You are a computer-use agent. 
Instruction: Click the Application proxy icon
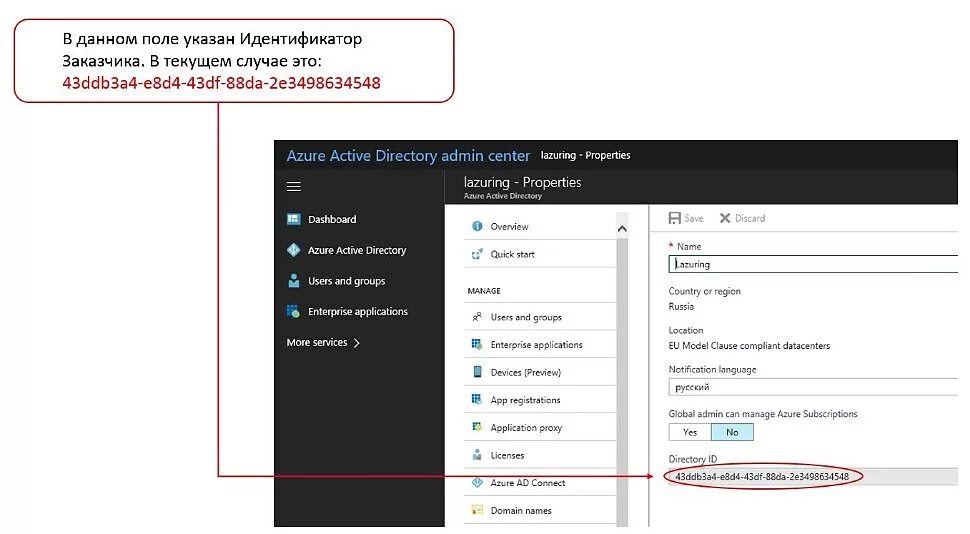[x=477, y=427]
